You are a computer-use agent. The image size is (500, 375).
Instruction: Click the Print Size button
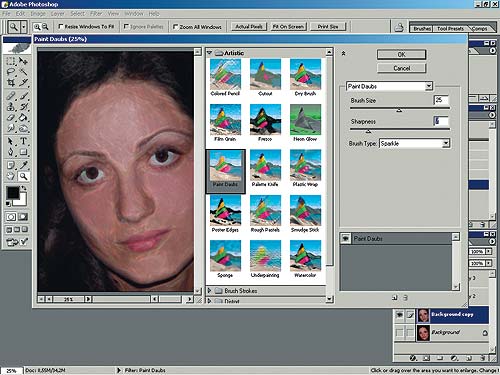(328, 27)
